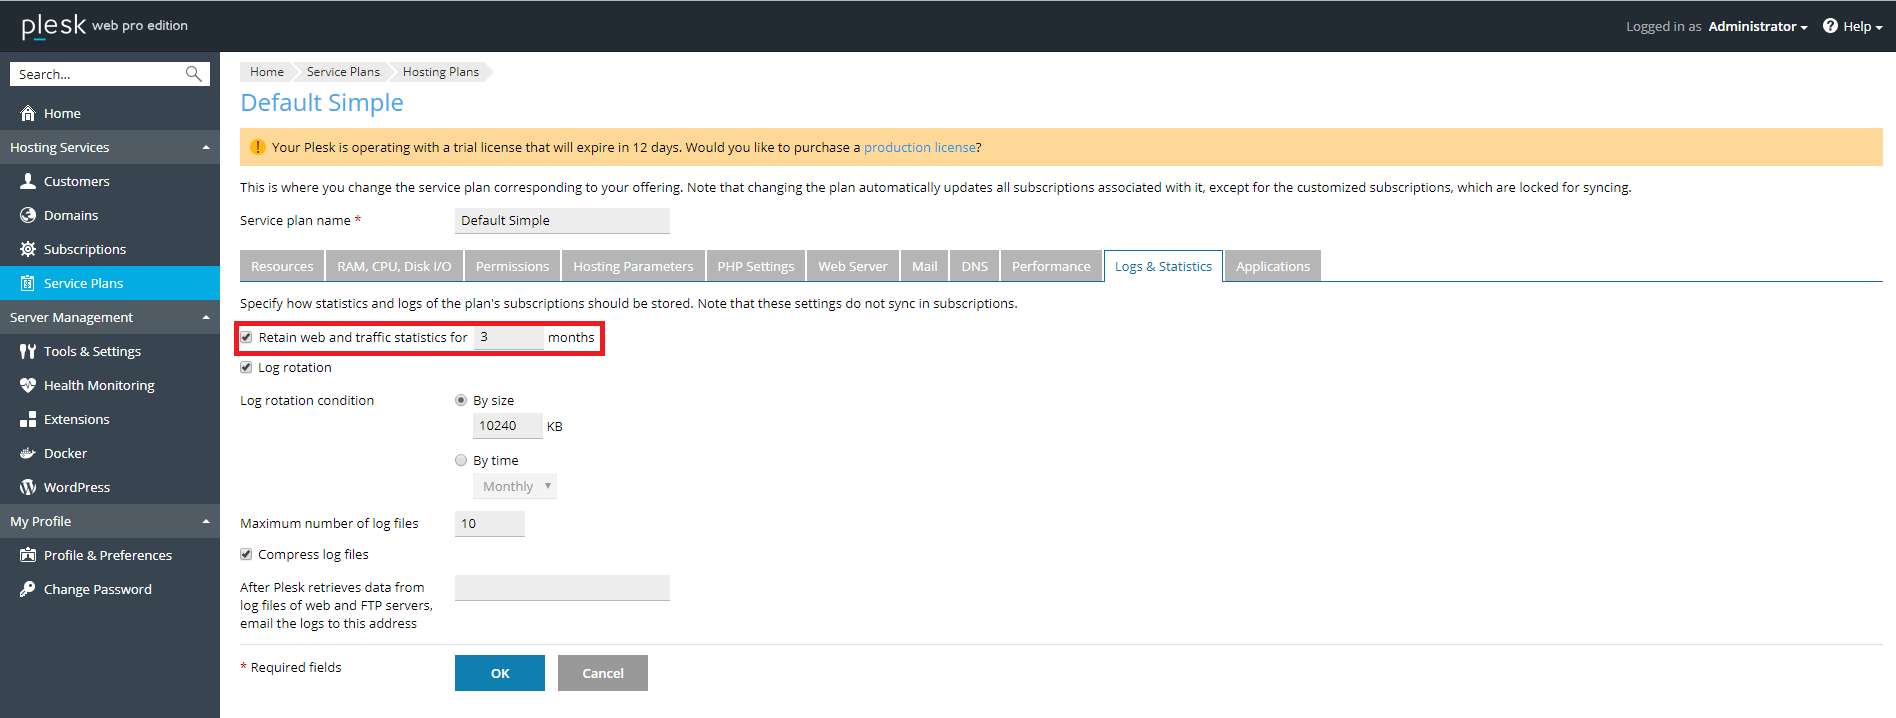This screenshot has height=718, width=1896.
Task: Switch to the PHP Settings tab
Action: 755,266
